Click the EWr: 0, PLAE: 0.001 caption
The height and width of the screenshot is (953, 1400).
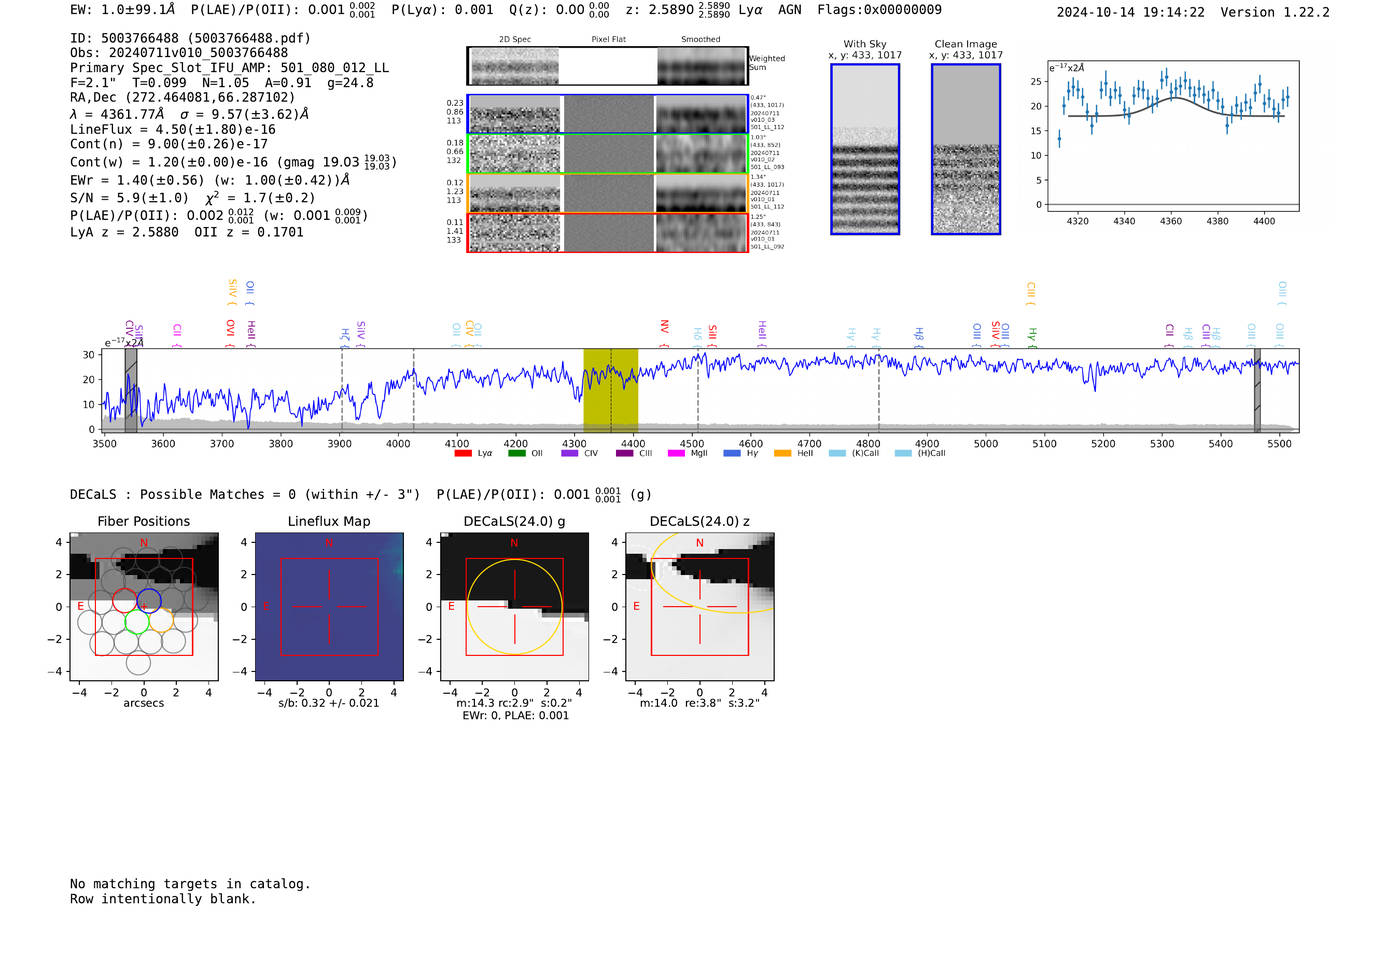[515, 715]
